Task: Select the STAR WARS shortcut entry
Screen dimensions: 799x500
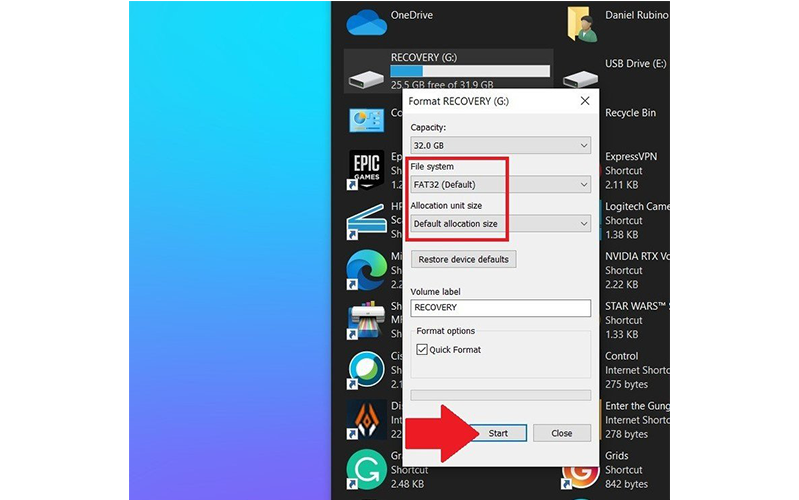Action: [637, 320]
